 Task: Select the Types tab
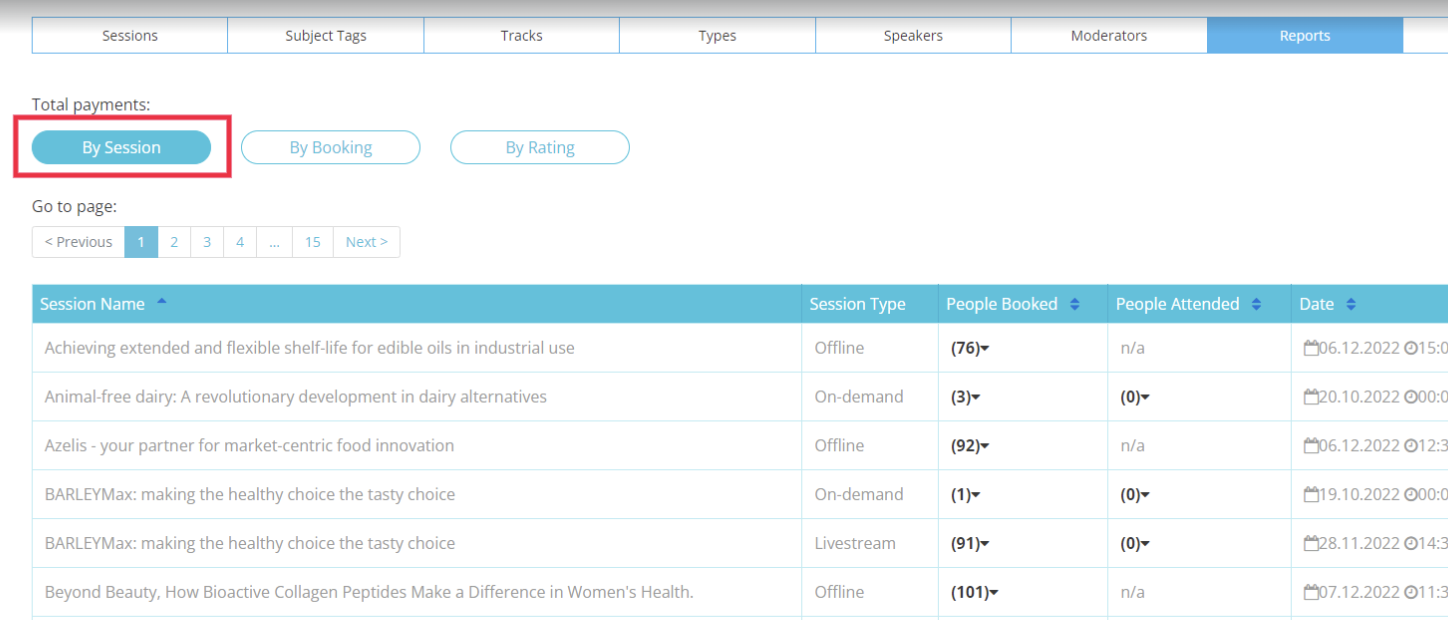coord(717,35)
